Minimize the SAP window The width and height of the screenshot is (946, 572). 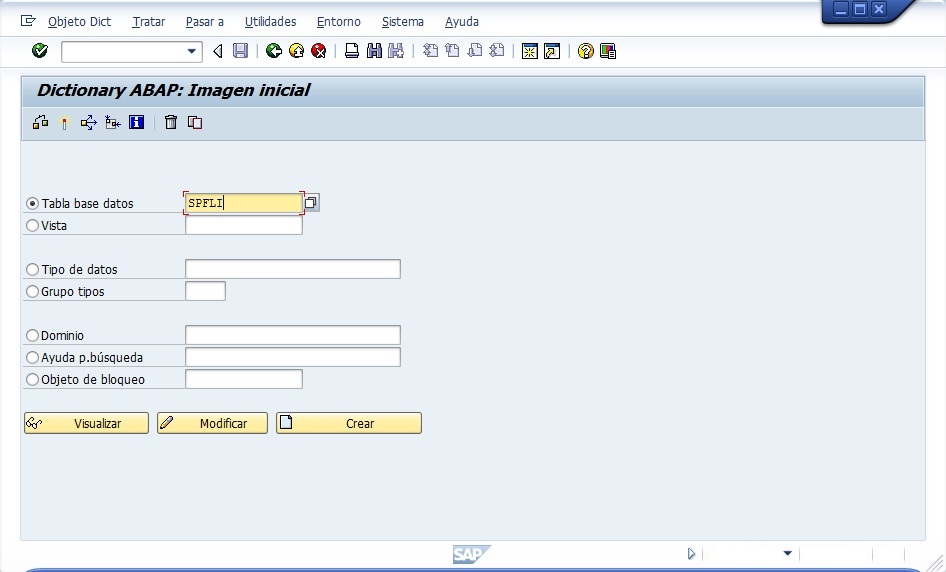(841, 9)
